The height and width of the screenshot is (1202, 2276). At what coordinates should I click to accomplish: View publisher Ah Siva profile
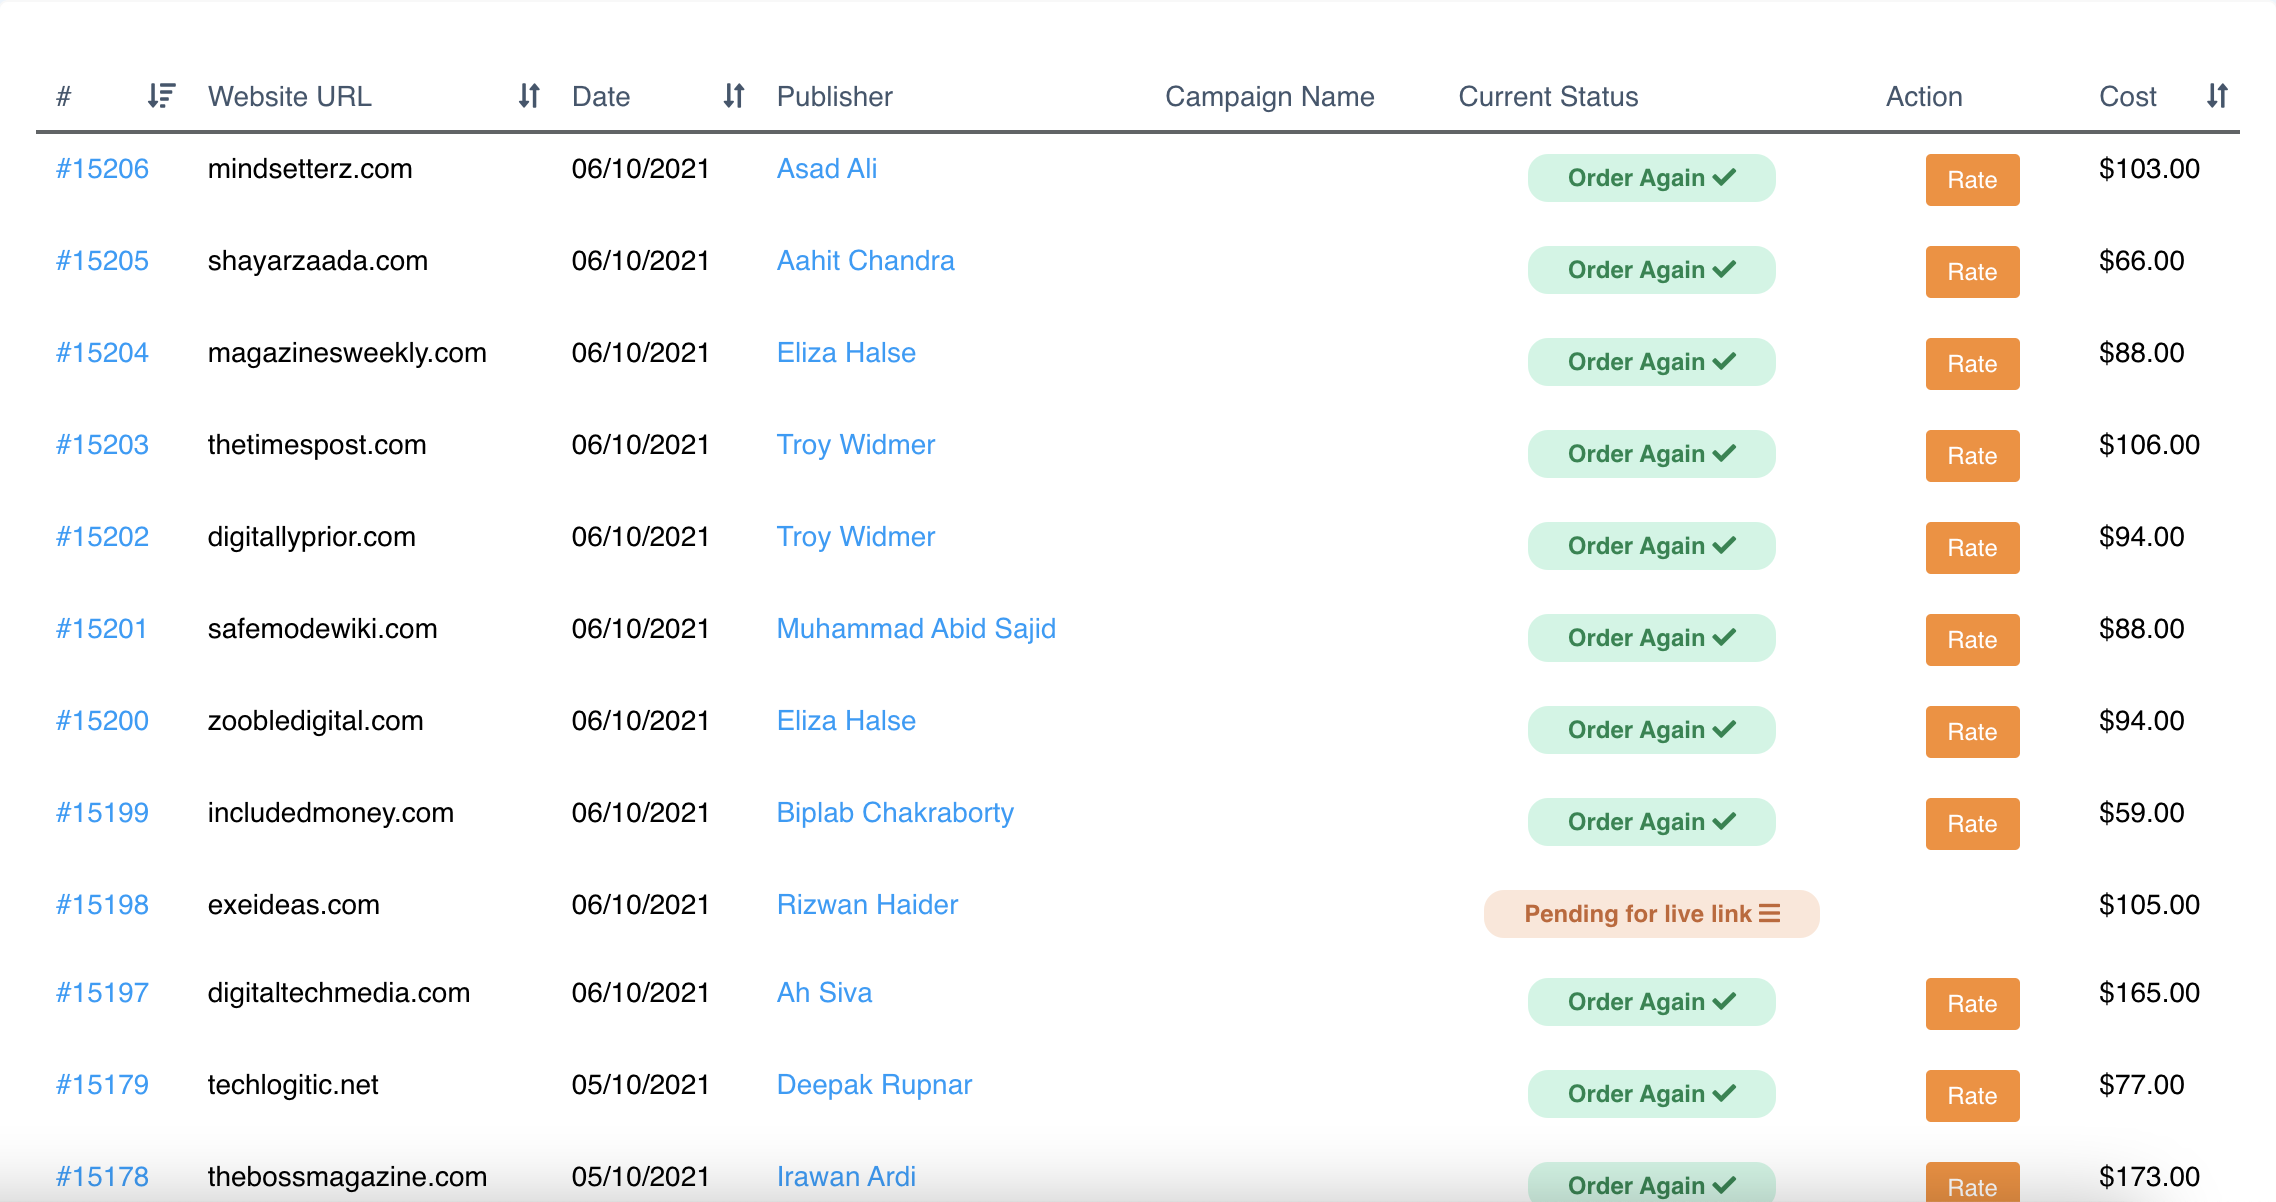(824, 992)
